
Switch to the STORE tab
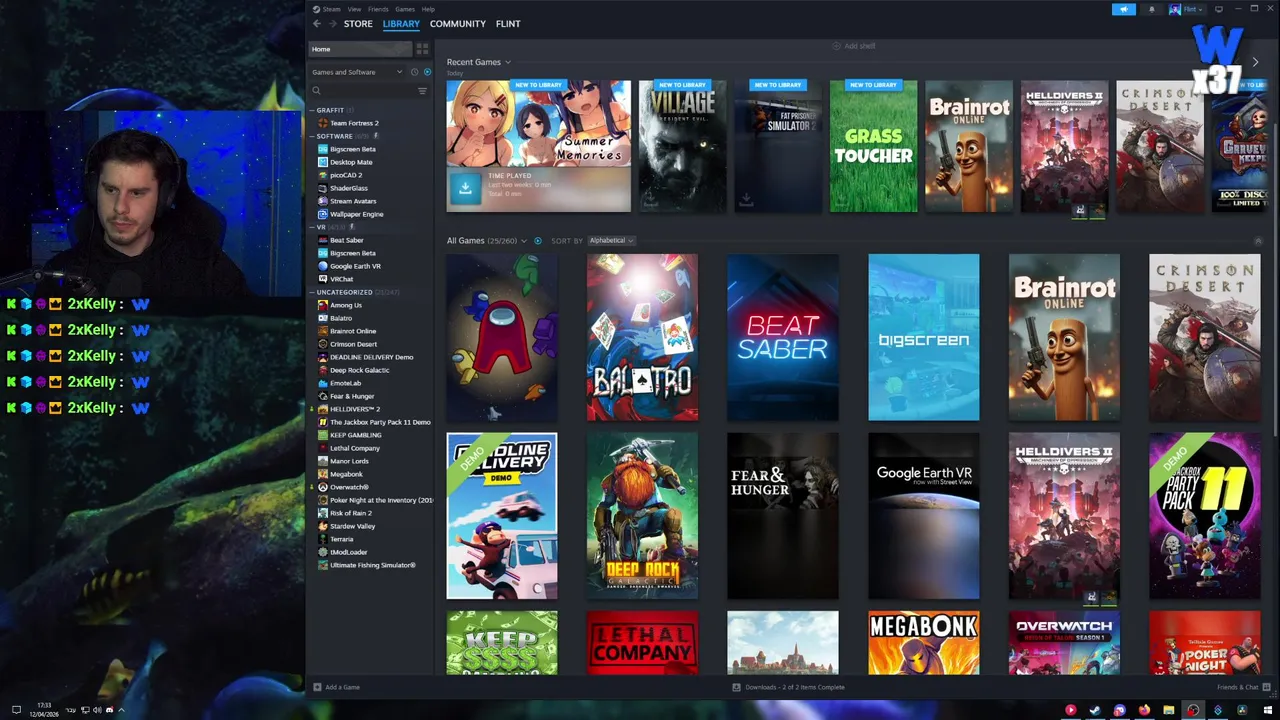tap(358, 24)
